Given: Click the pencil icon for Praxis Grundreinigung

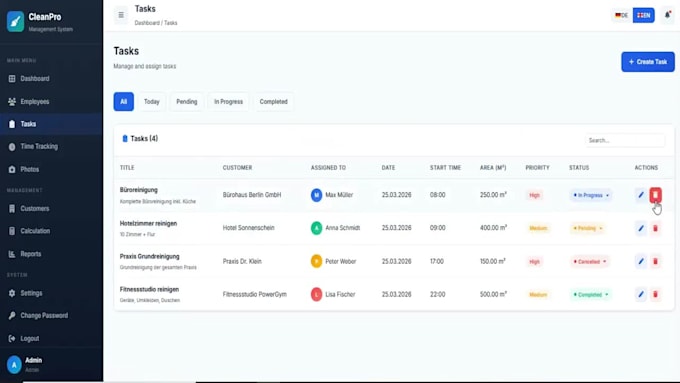Looking at the screenshot, I should [641, 262].
